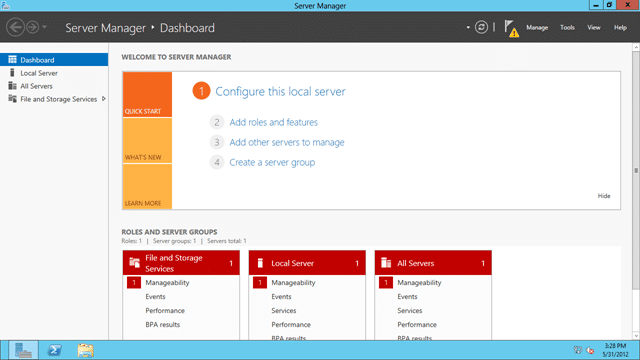Open Events in All Servers tile
This screenshot has height=360, width=640.
[x=407, y=296]
